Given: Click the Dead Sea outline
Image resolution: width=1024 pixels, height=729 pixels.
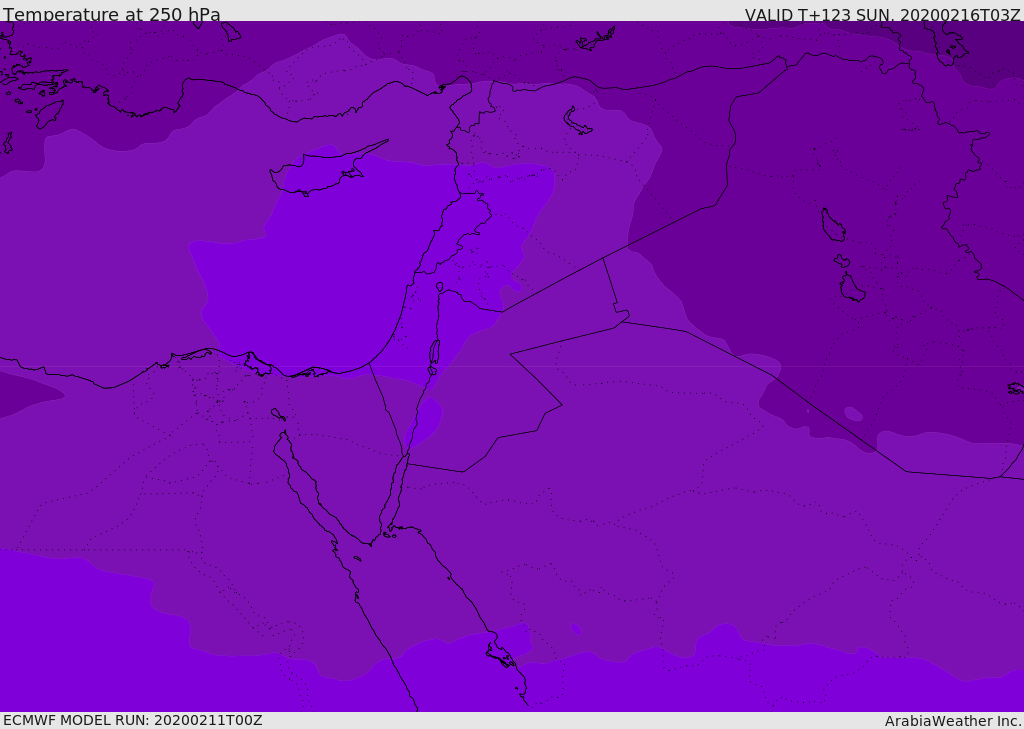Looking at the screenshot, I should [434, 353].
